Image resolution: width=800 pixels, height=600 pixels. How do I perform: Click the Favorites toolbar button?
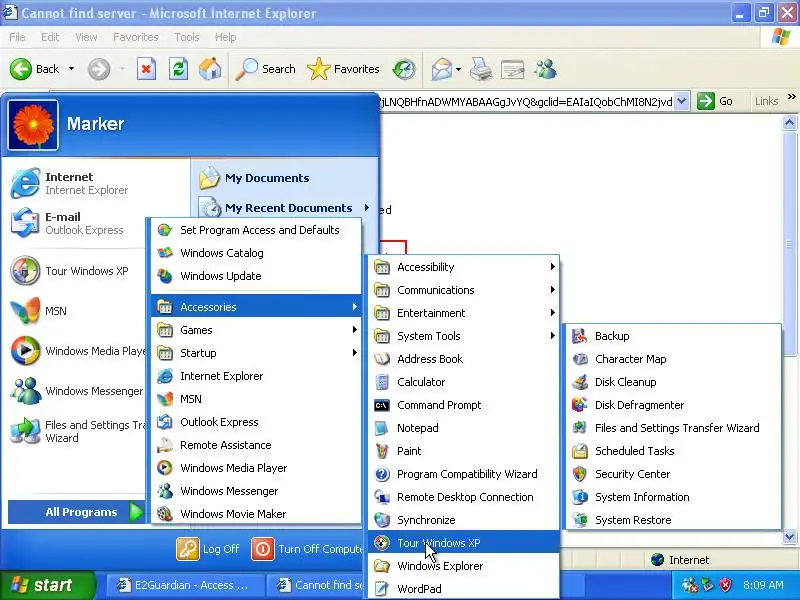[343, 69]
